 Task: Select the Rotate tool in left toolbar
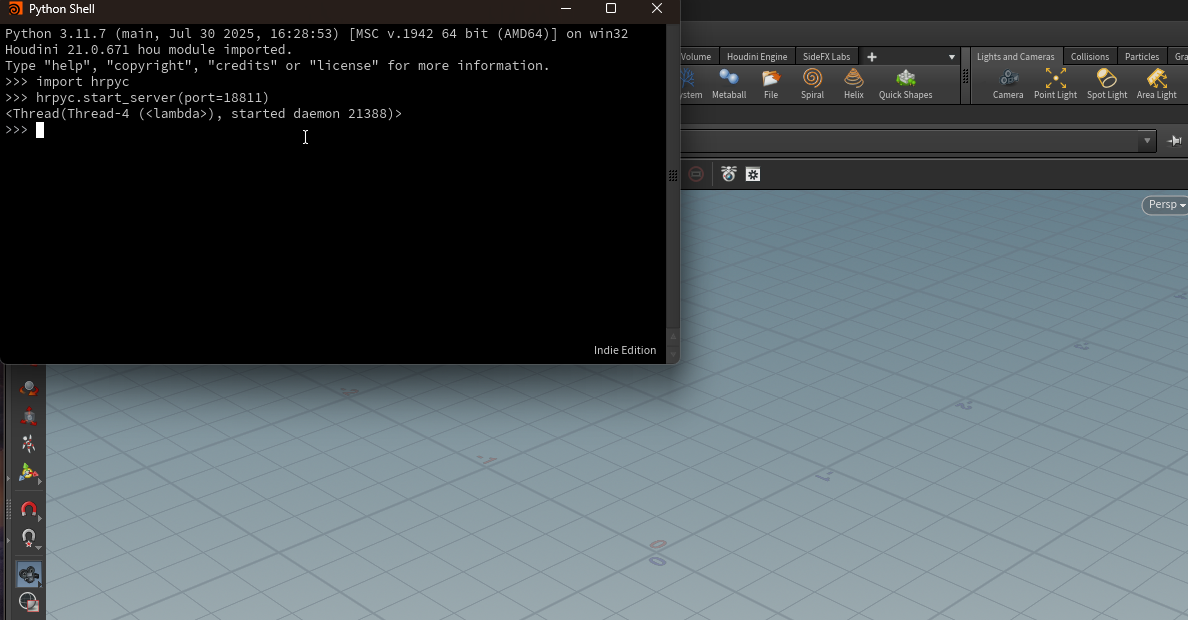[x=29, y=389]
